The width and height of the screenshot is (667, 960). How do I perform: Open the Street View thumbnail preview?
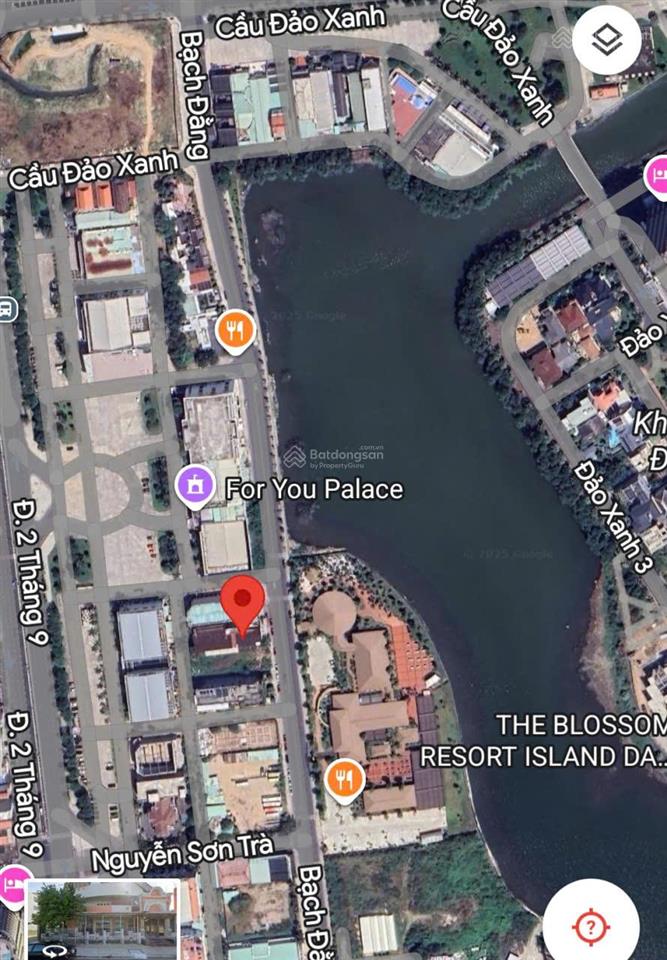(104, 919)
